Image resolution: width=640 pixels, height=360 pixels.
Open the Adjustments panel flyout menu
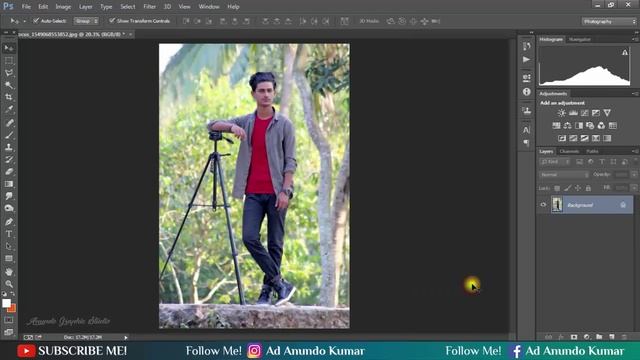[635, 94]
